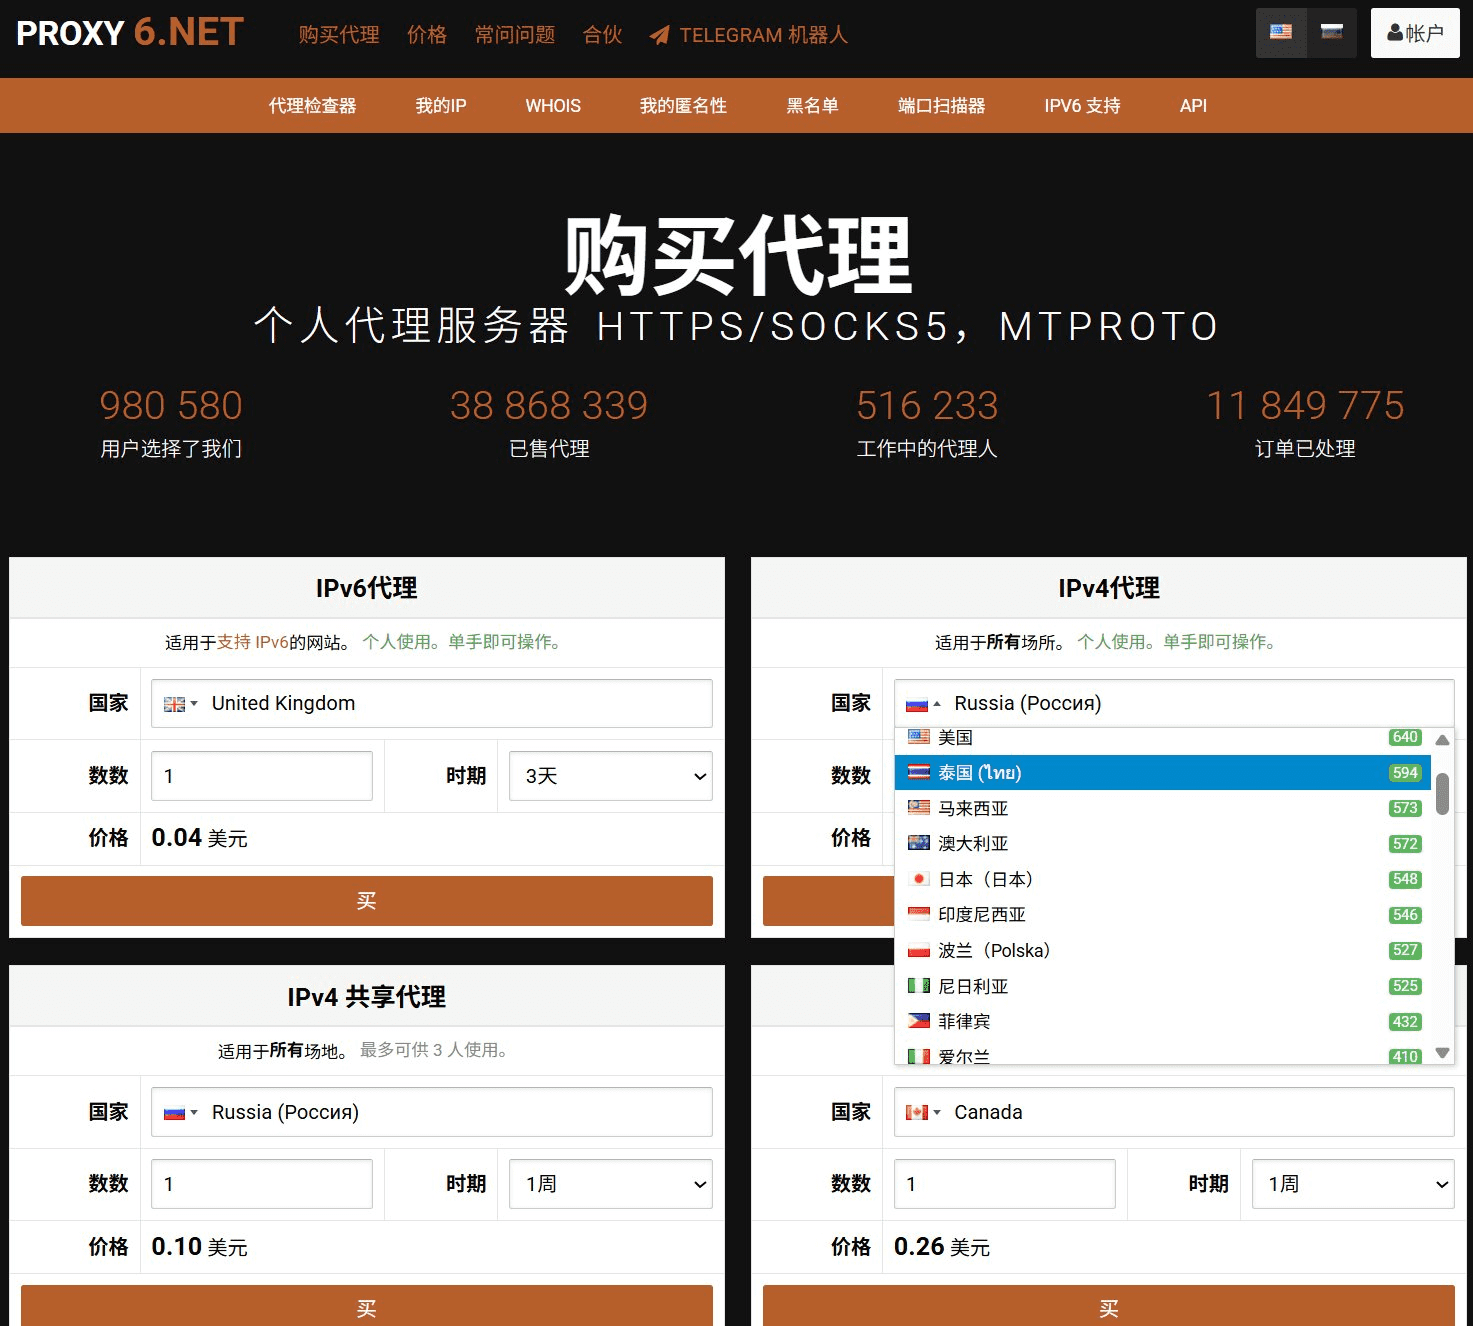
Task: Switch language using the Russian flag icon
Action: coord(1332,32)
